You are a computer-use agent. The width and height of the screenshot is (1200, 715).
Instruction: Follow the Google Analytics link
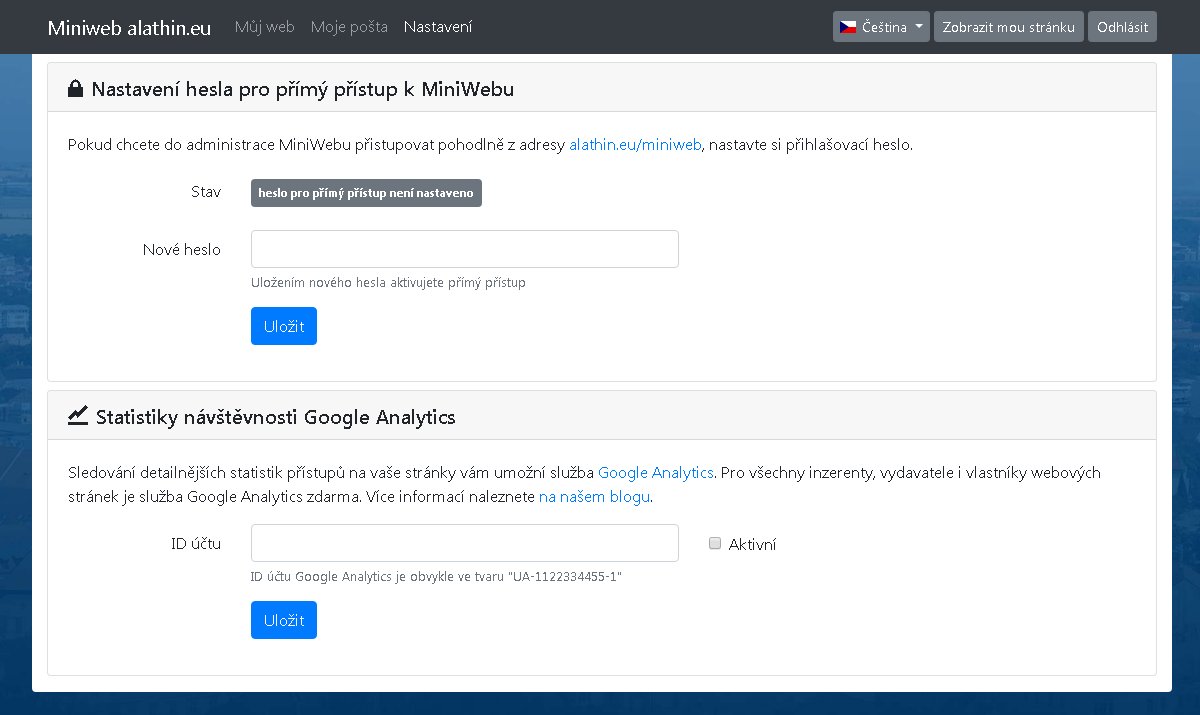[x=655, y=472]
